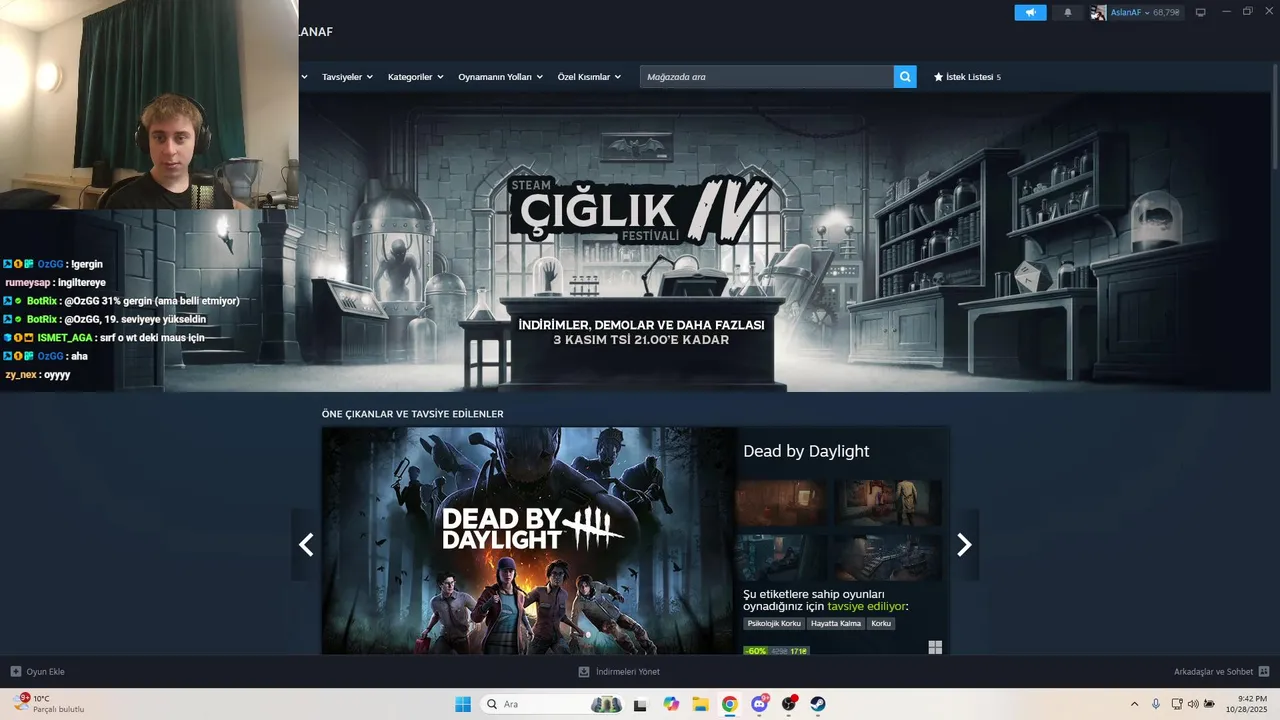The height and width of the screenshot is (720, 1280).
Task: Open OBS Studio from the taskbar
Action: tap(789, 704)
